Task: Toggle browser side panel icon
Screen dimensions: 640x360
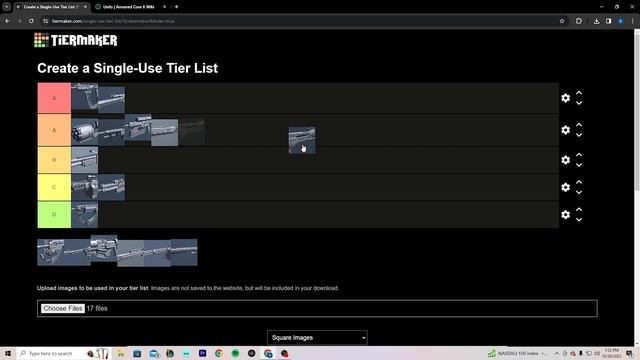Action: 609,21
